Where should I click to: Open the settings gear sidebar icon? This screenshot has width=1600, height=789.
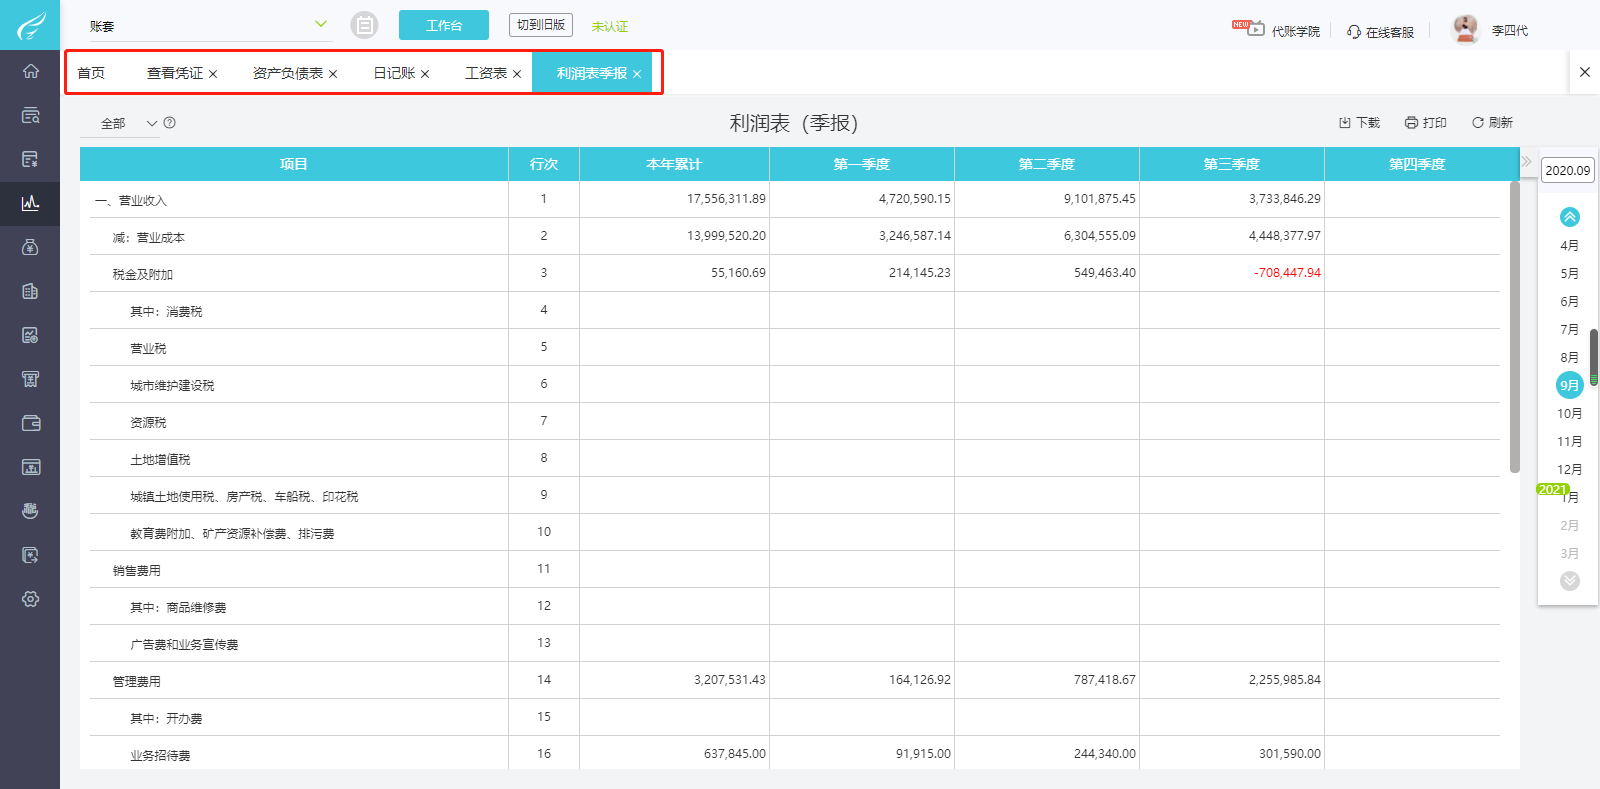(30, 599)
